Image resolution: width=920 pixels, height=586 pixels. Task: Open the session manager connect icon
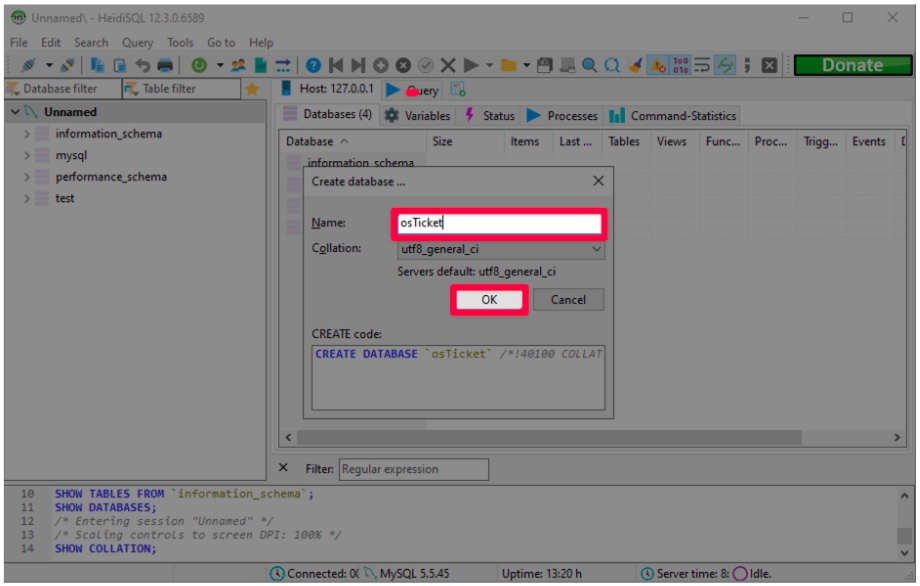point(28,65)
